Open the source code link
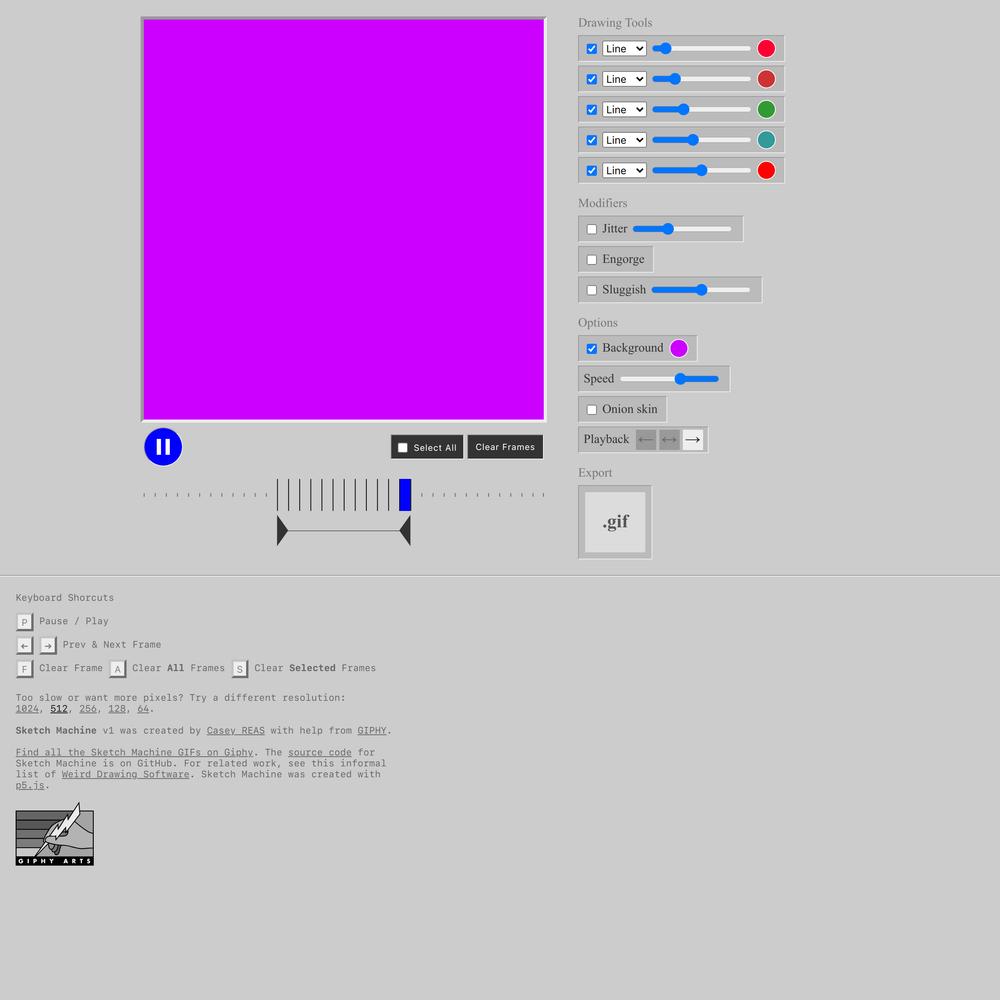This screenshot has width=1000, height=1000. click(x=320, y=753)
